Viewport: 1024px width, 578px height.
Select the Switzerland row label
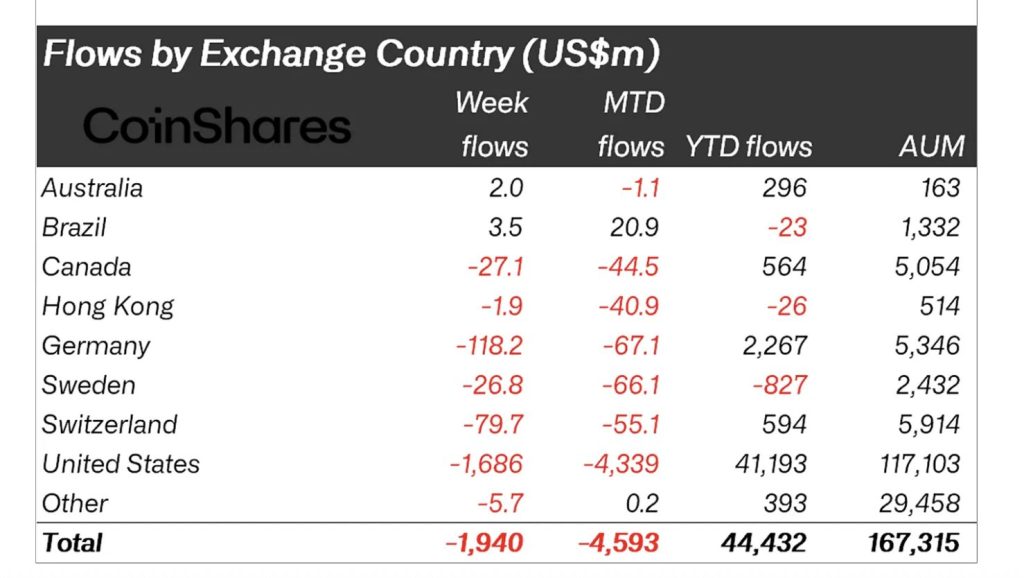[x=109, y=424]
